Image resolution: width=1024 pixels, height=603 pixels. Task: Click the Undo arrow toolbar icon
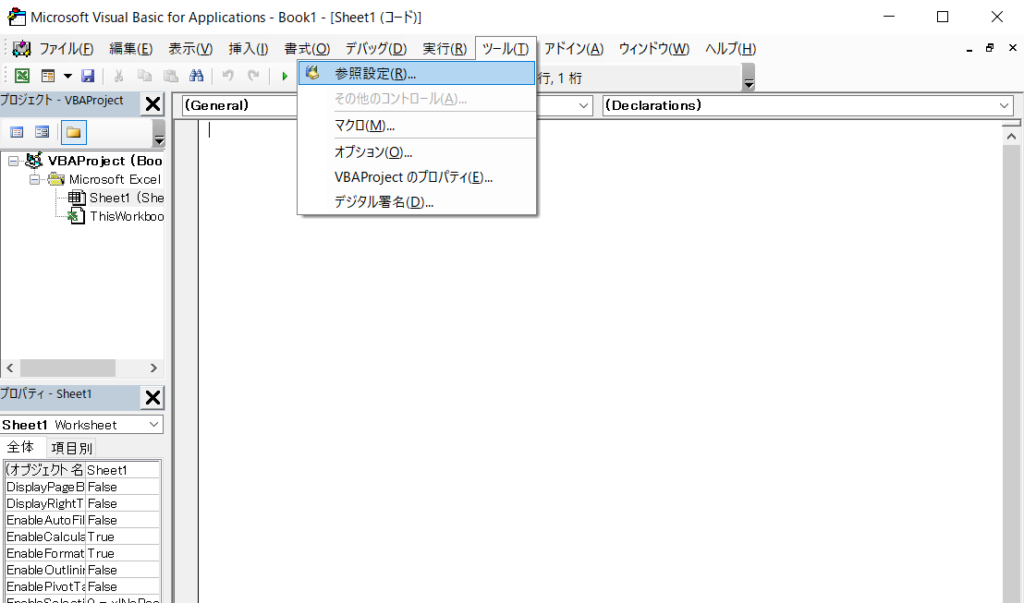[227, 76]
